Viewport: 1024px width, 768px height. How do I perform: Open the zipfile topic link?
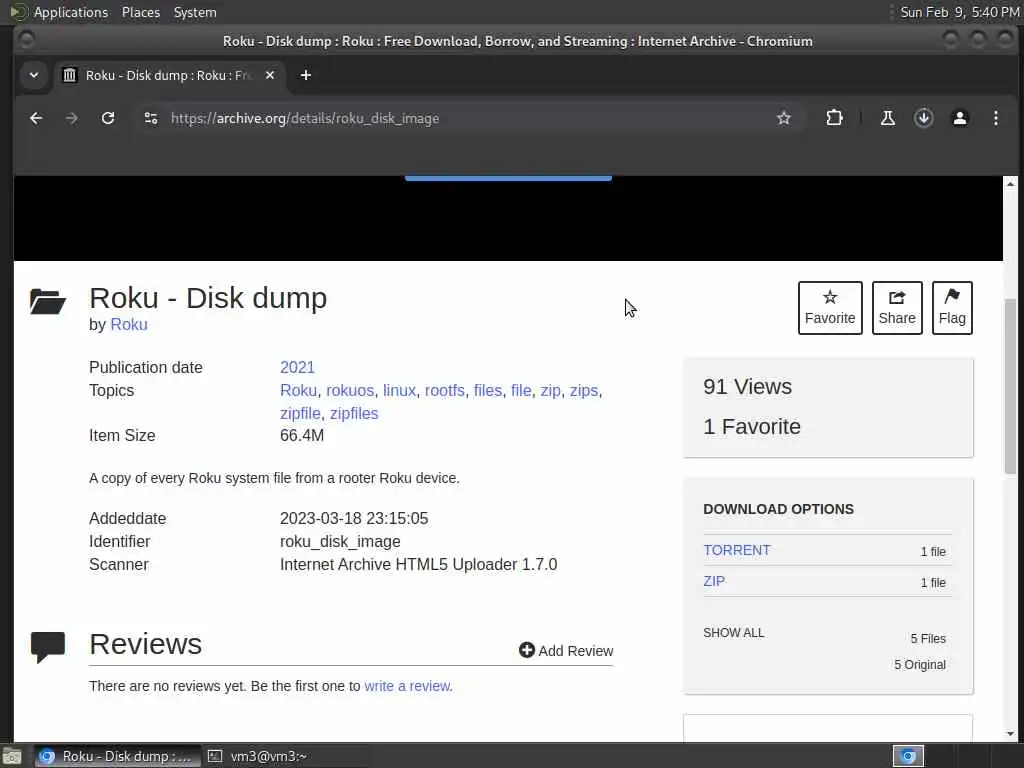pos(300,413)
